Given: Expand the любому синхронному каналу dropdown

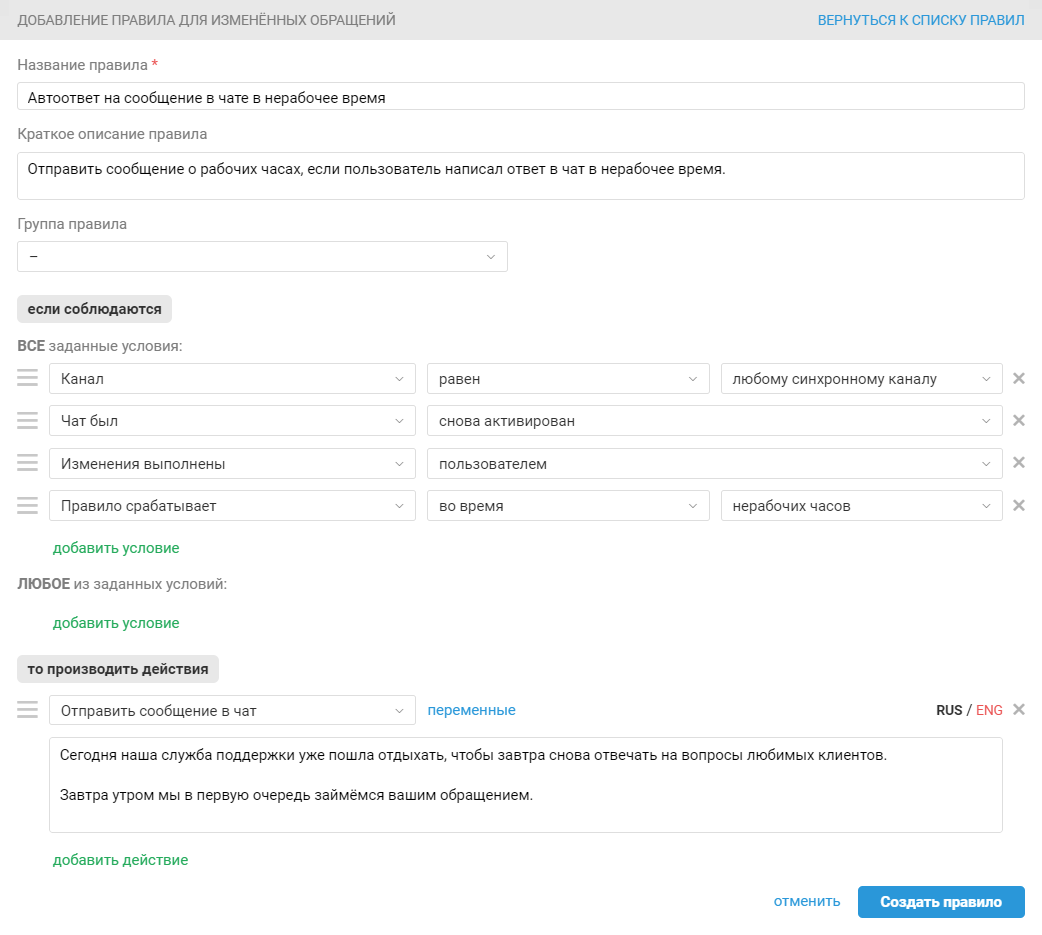Looking at the screenshot, I should pos(861,379).
